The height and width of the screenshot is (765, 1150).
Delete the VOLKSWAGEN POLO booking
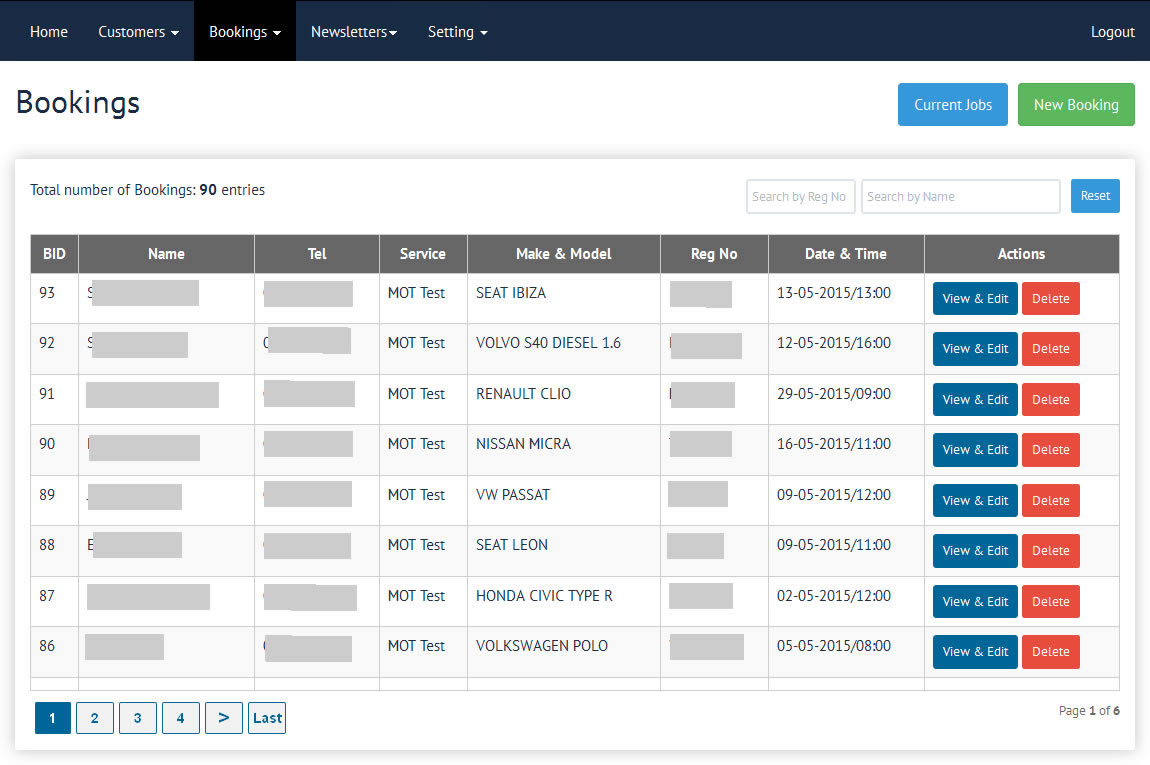tap(1050, 652)
